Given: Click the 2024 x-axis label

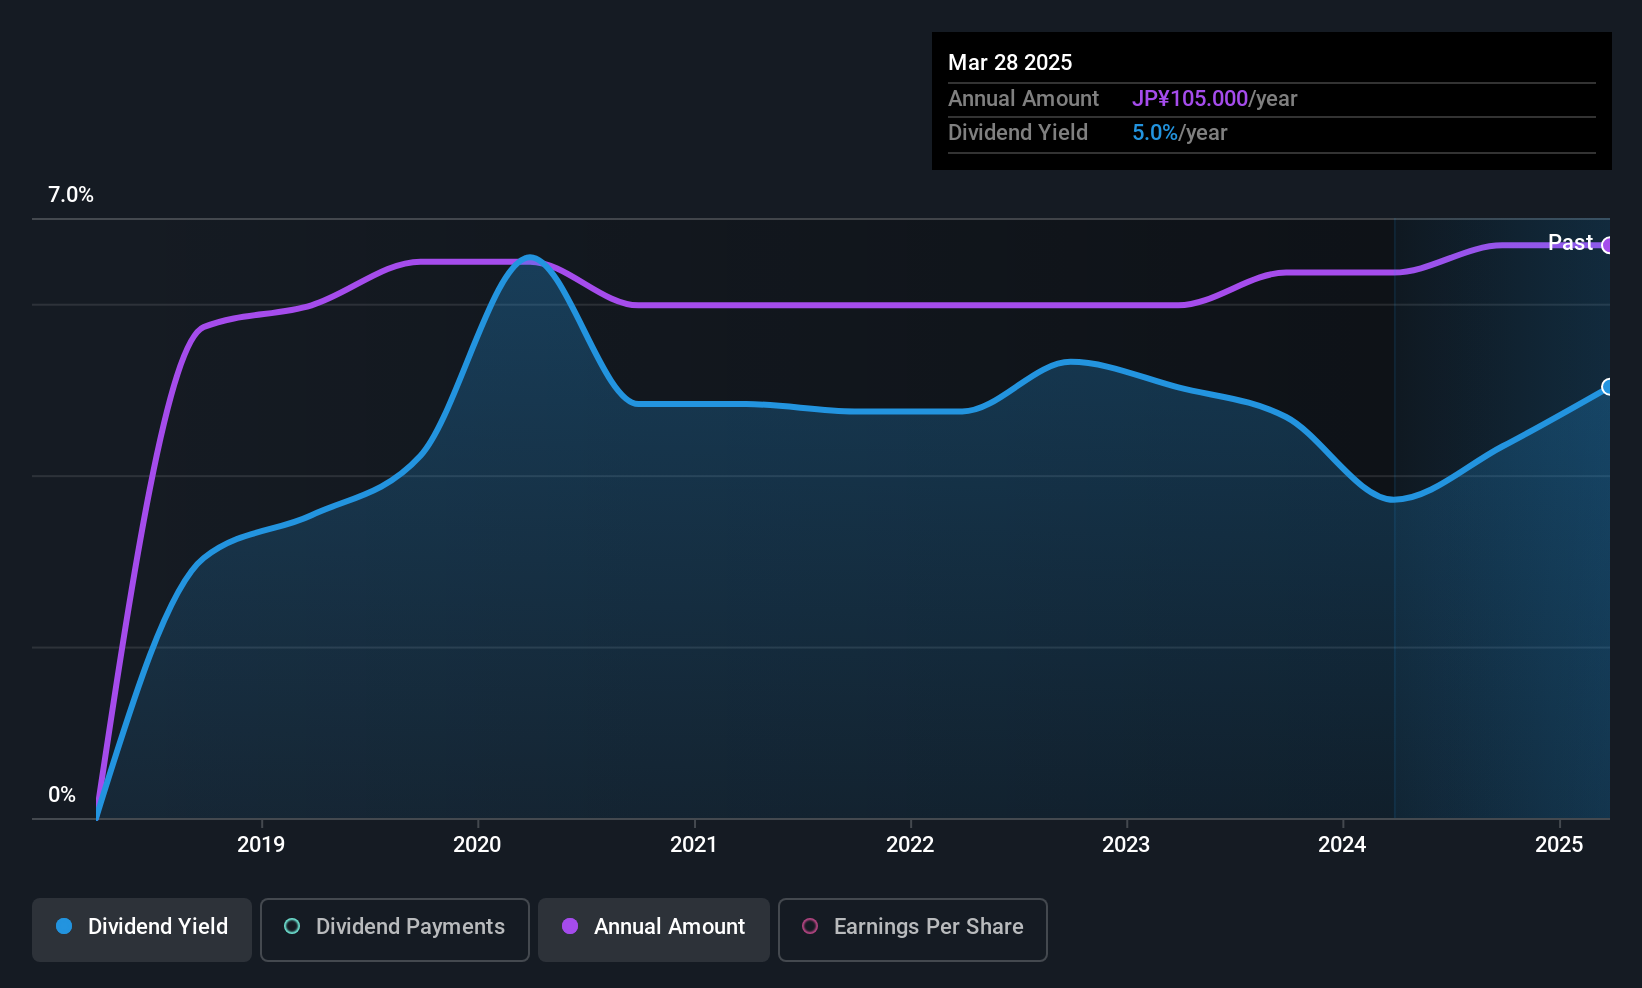Looking at the screenshot, I should pos(1342,845).
